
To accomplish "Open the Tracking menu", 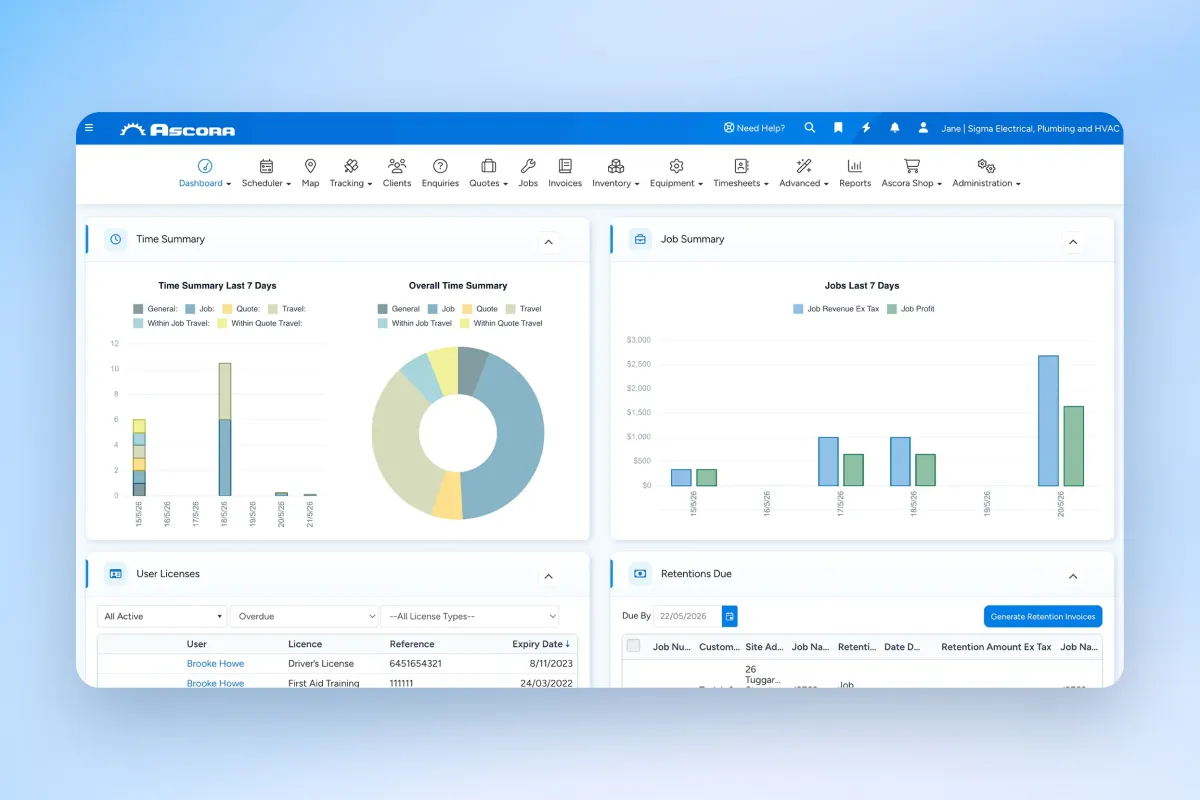I will coord(351,173).
